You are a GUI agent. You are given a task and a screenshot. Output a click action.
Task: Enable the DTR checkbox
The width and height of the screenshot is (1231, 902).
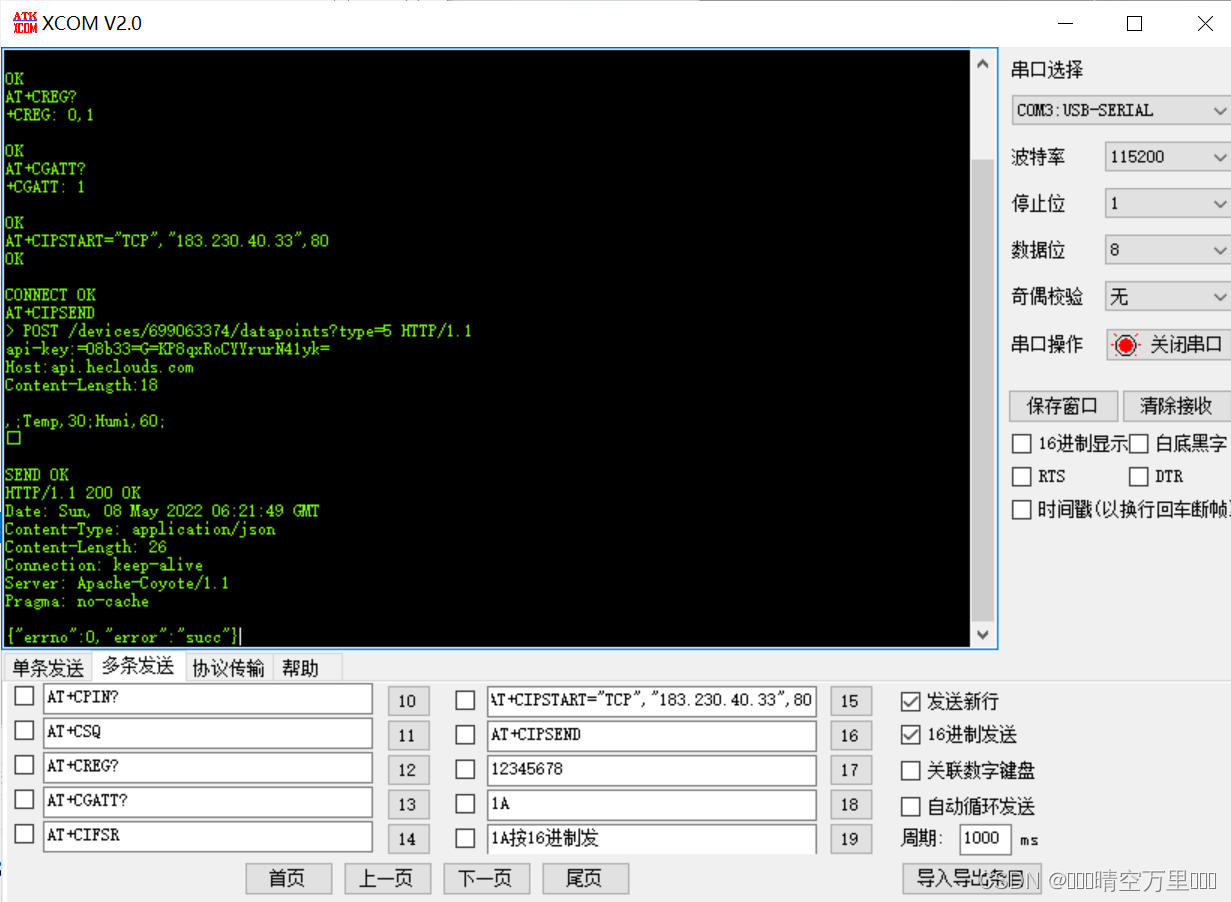1138,477
